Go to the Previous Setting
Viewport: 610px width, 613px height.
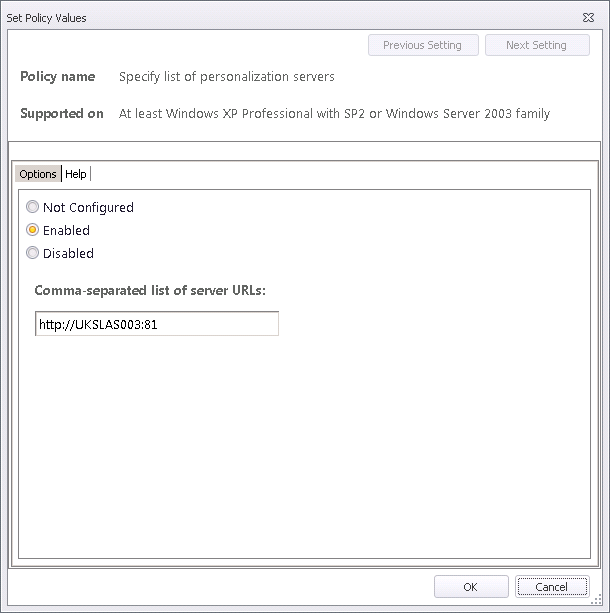coord(423,45)
